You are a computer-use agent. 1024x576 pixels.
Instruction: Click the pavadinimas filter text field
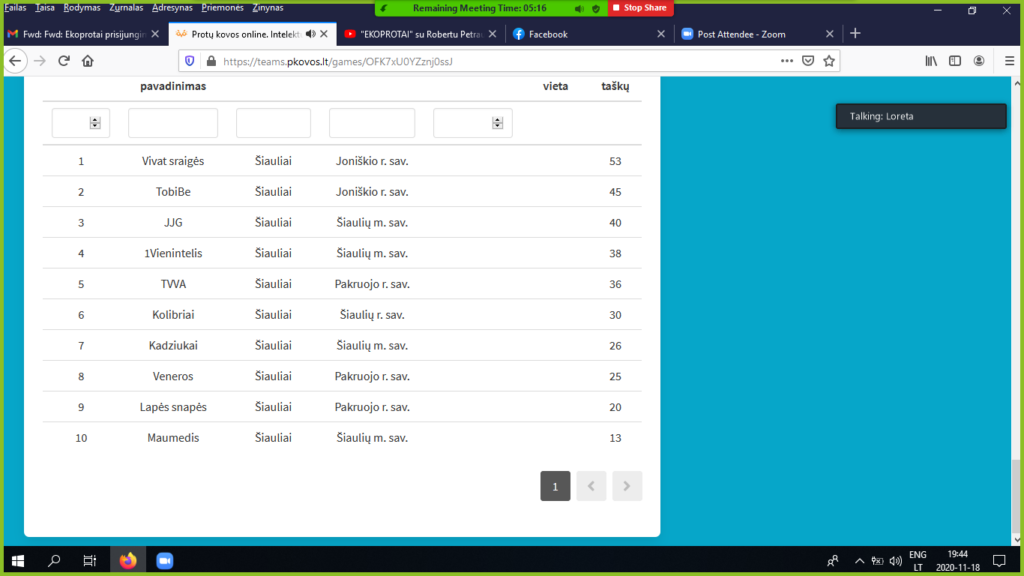173,123
